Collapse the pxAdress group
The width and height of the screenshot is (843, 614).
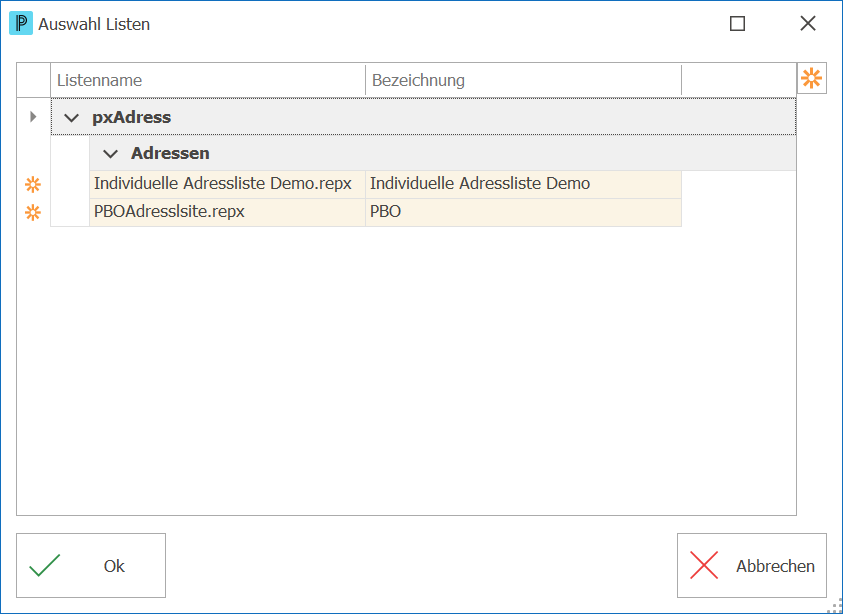[72, 117]
